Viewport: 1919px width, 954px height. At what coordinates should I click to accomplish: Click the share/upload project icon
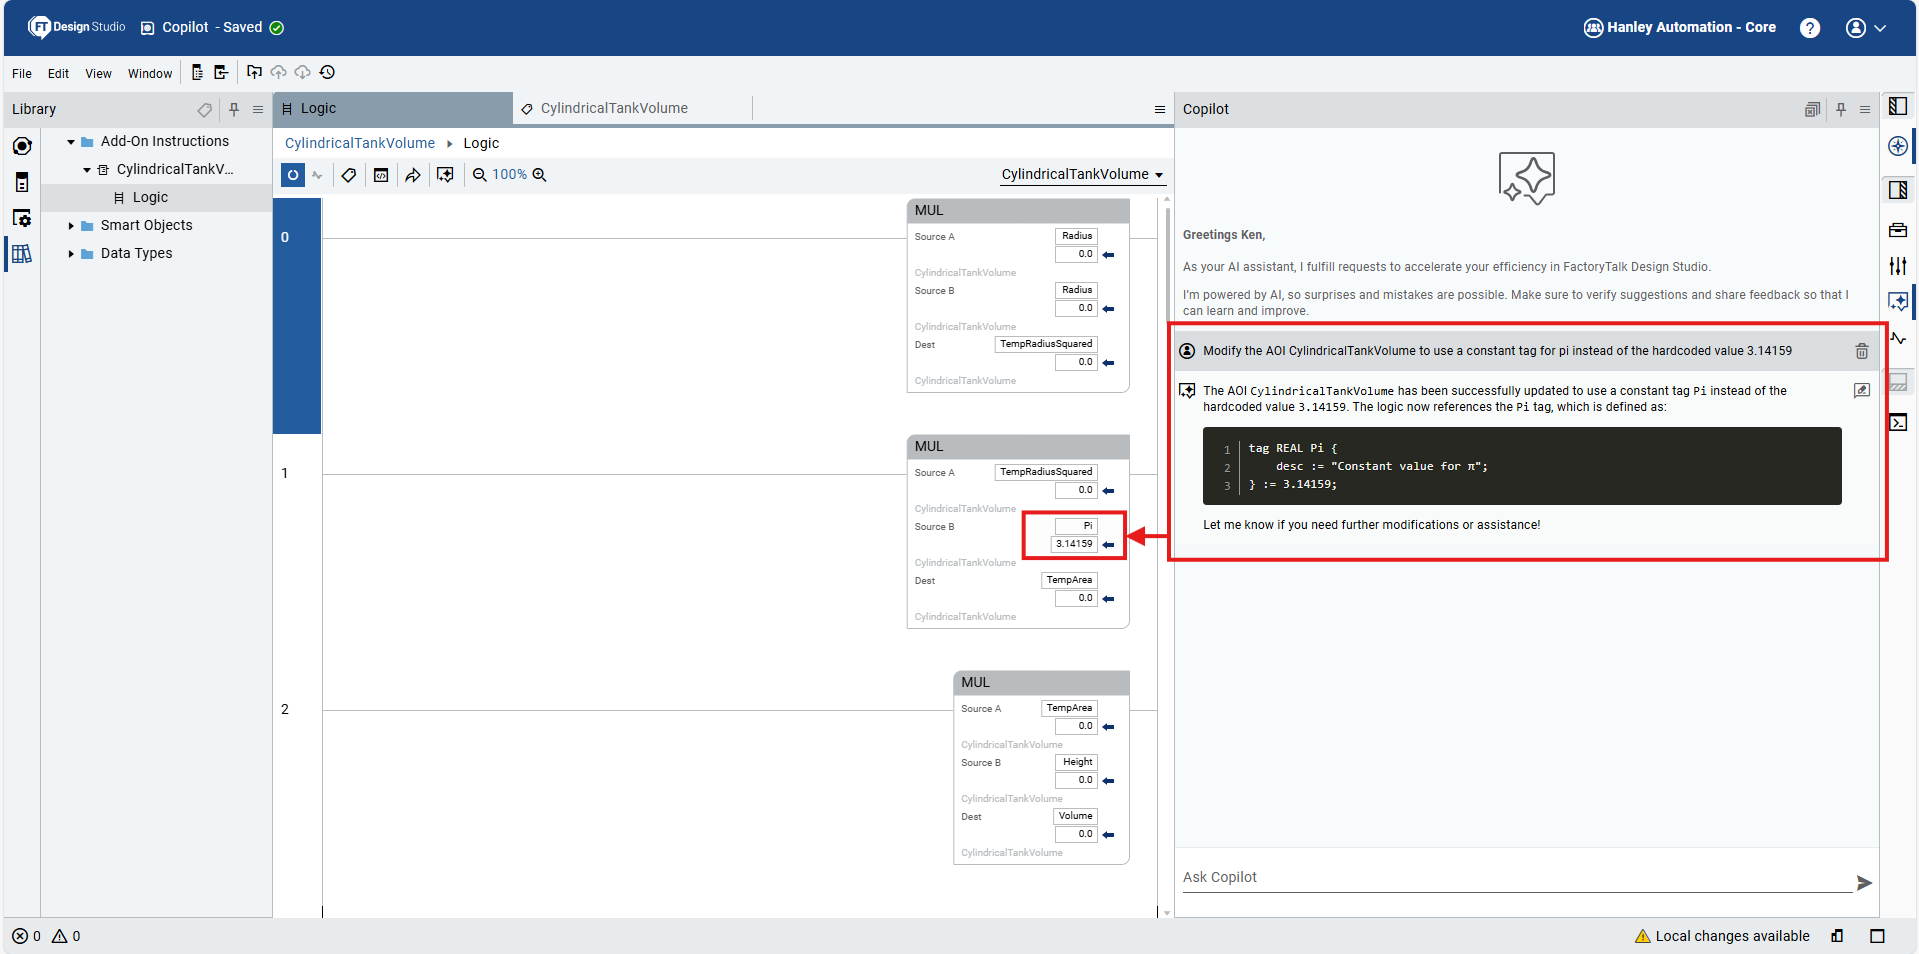(x=254, y=72)
